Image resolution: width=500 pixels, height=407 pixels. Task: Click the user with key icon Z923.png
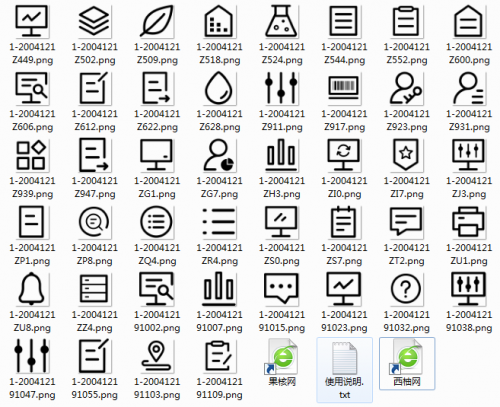406,88
